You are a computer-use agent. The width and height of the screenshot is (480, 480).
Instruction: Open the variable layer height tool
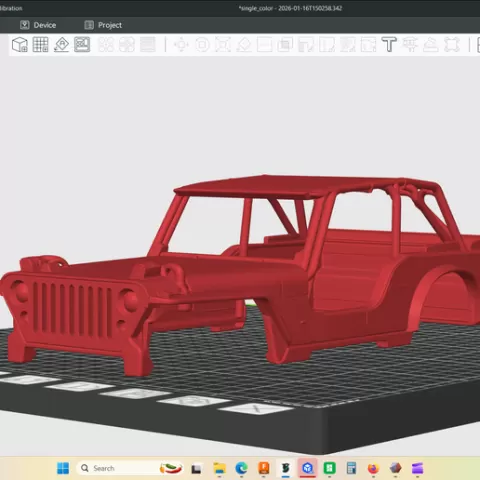[148, 44]
